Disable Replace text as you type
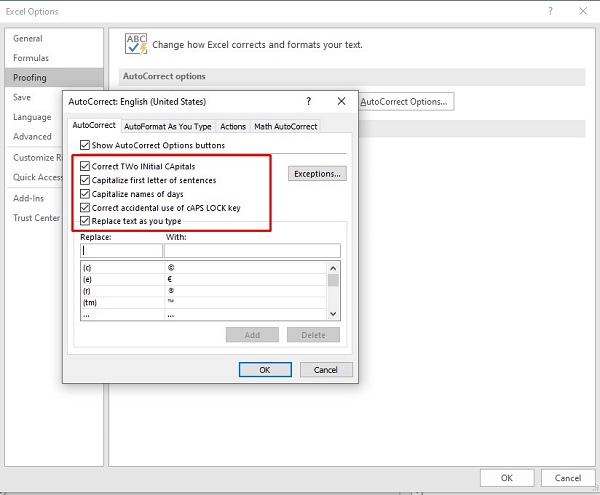600x495 pixels. point(85,221)
